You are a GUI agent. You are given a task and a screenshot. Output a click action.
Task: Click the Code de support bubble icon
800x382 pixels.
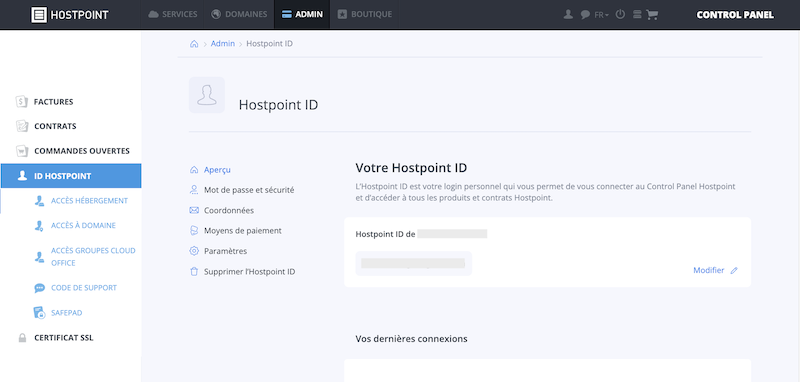(39, 288)
